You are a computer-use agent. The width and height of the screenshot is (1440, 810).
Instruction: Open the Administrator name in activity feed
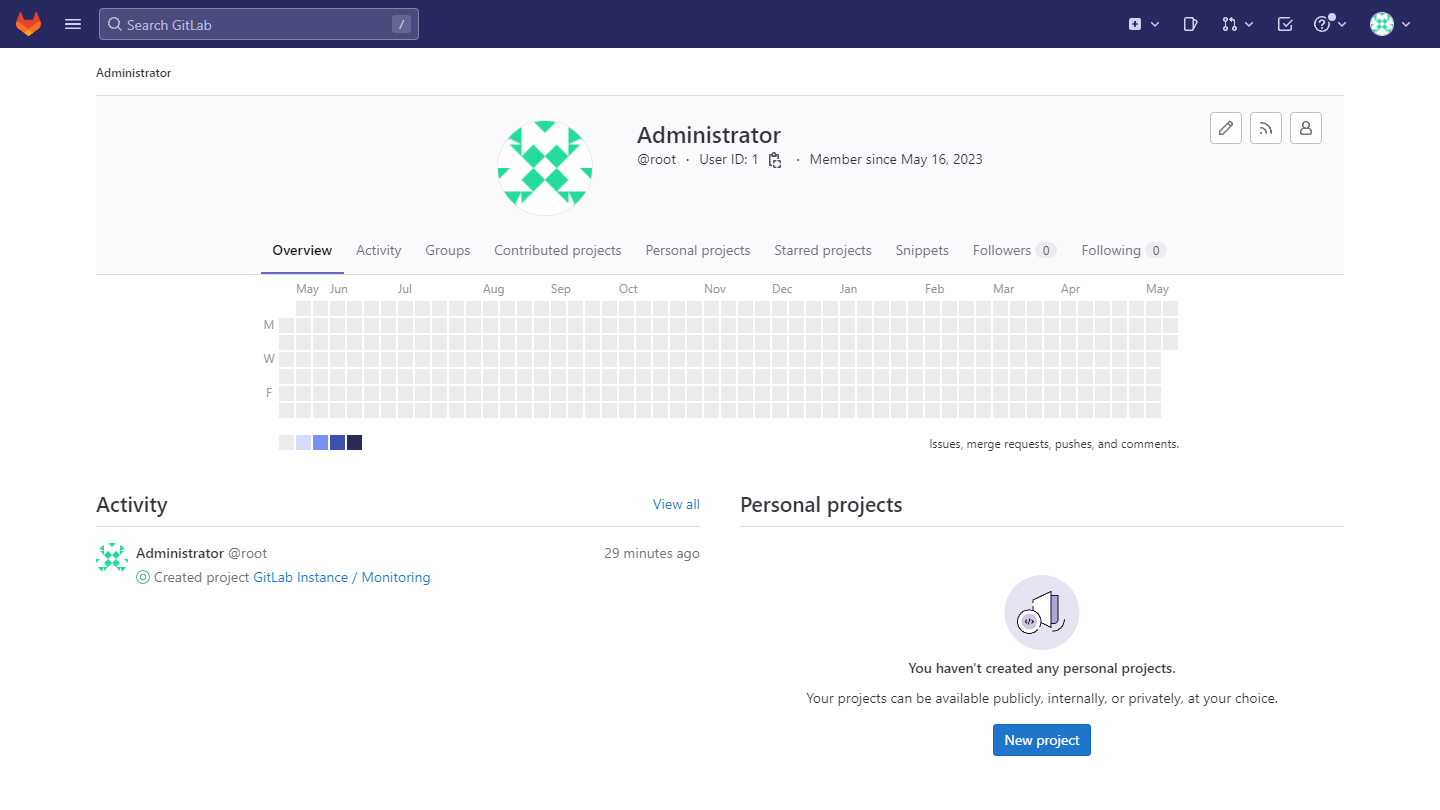pos(180,553)
